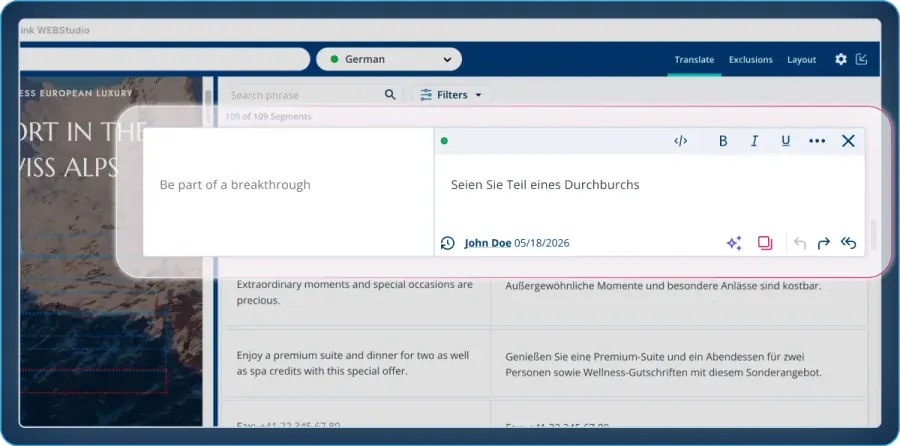Click the collapse panel icon beside settings
Image resolution: width=900 pixels, height=446 pixels.
pos(861,59)
